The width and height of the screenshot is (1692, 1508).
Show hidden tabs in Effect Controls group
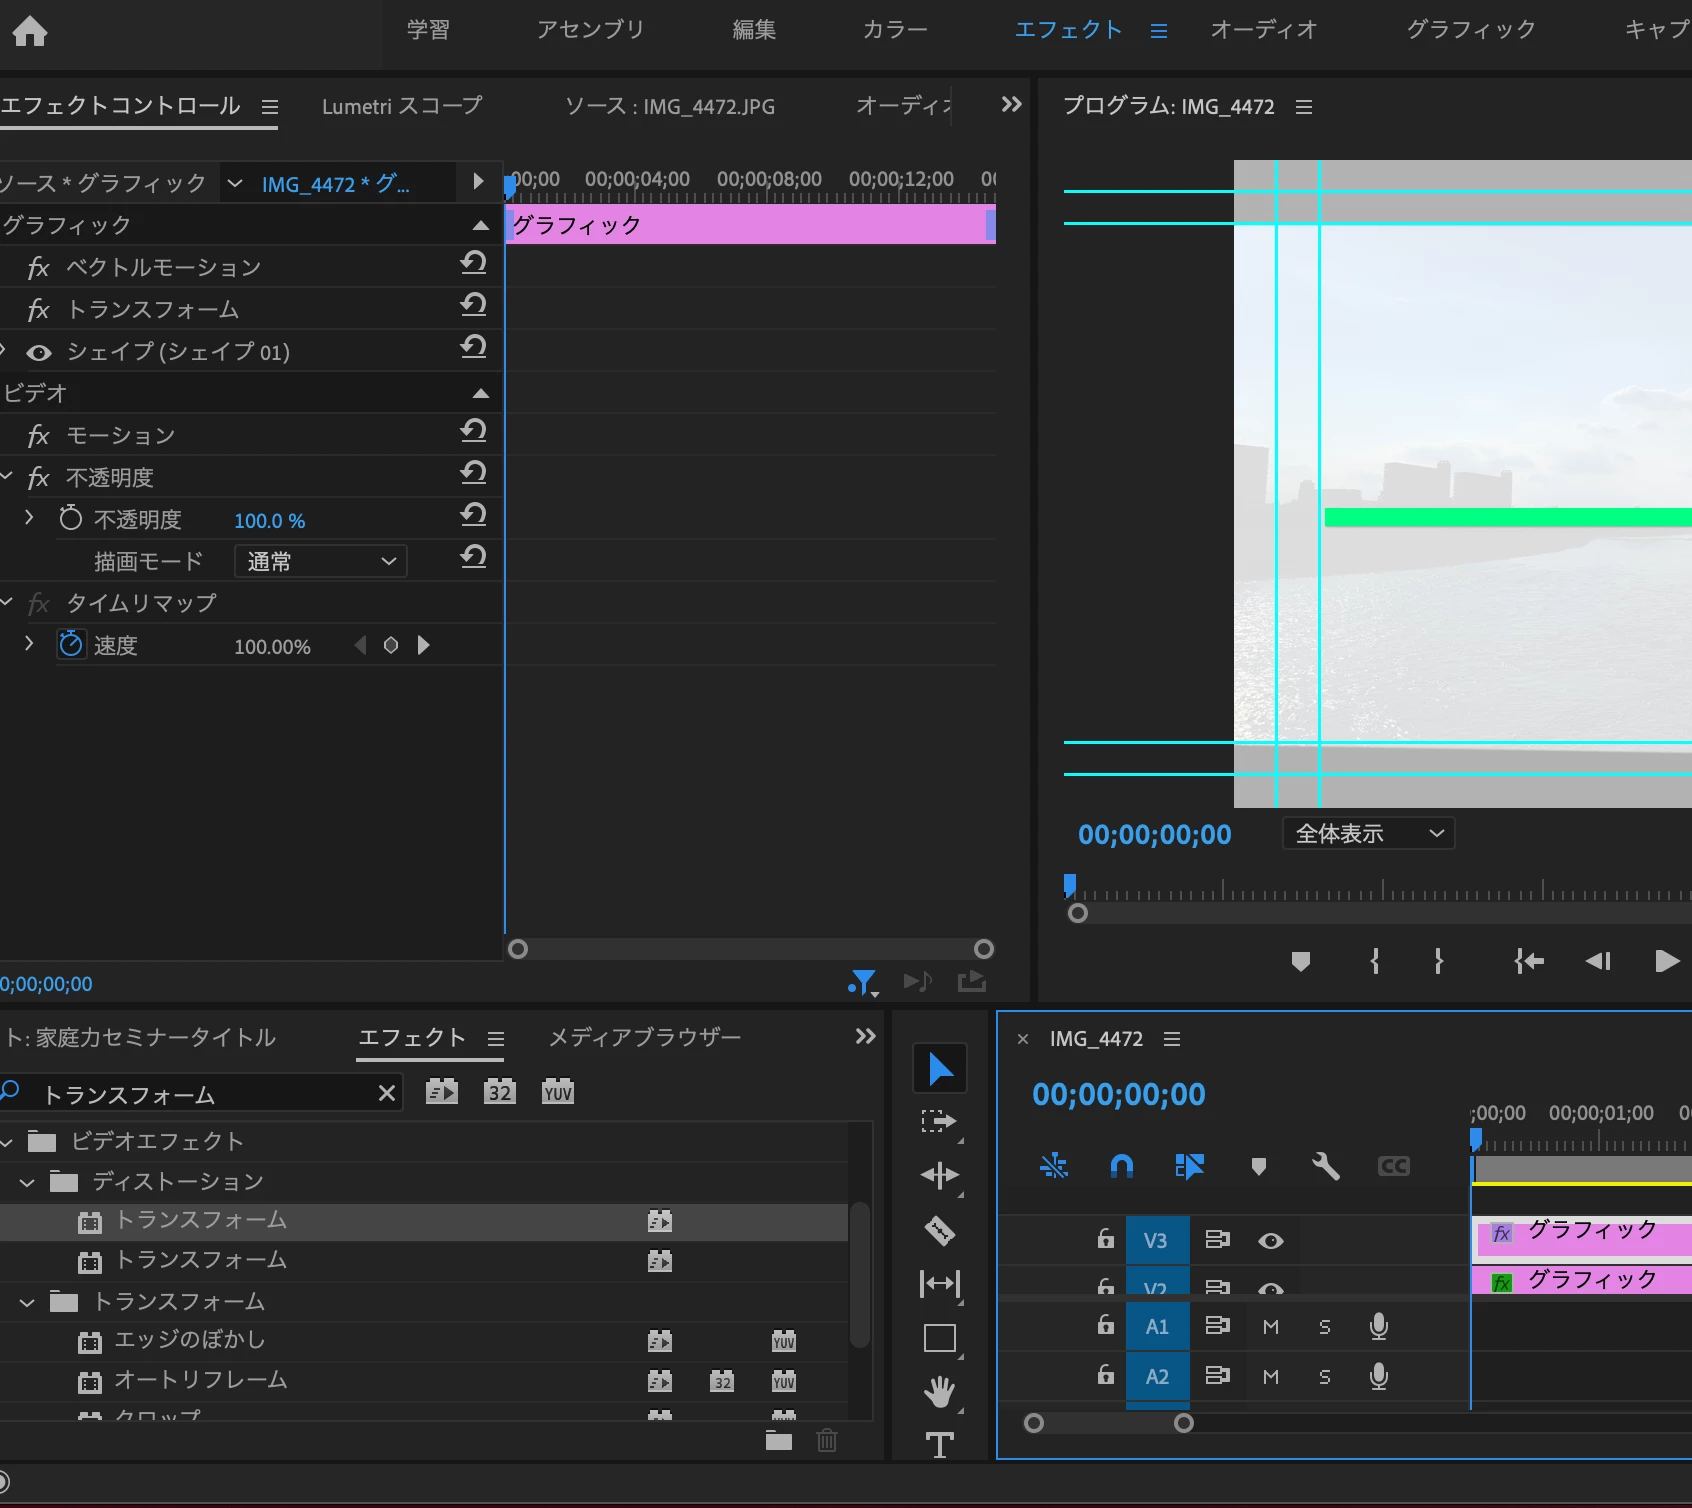tap(1011, 104)
